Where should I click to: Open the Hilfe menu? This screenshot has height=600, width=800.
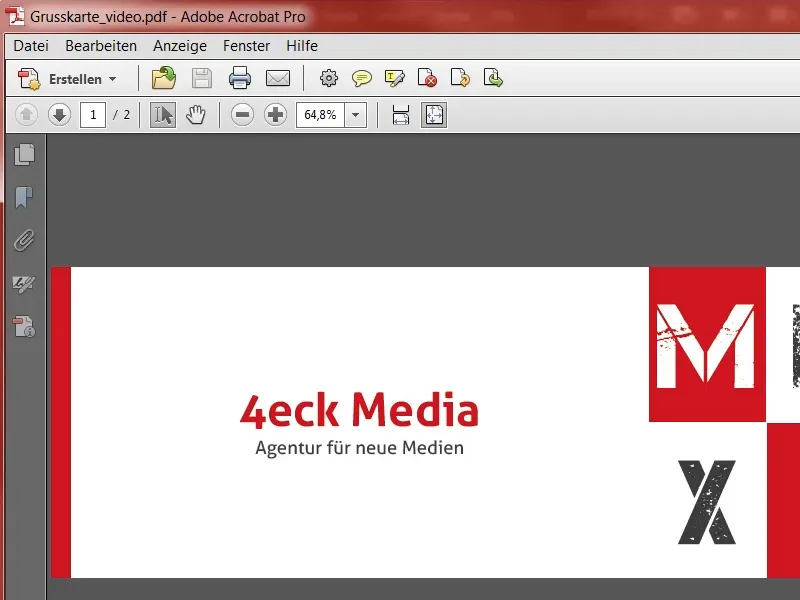(x=302, y=46)
